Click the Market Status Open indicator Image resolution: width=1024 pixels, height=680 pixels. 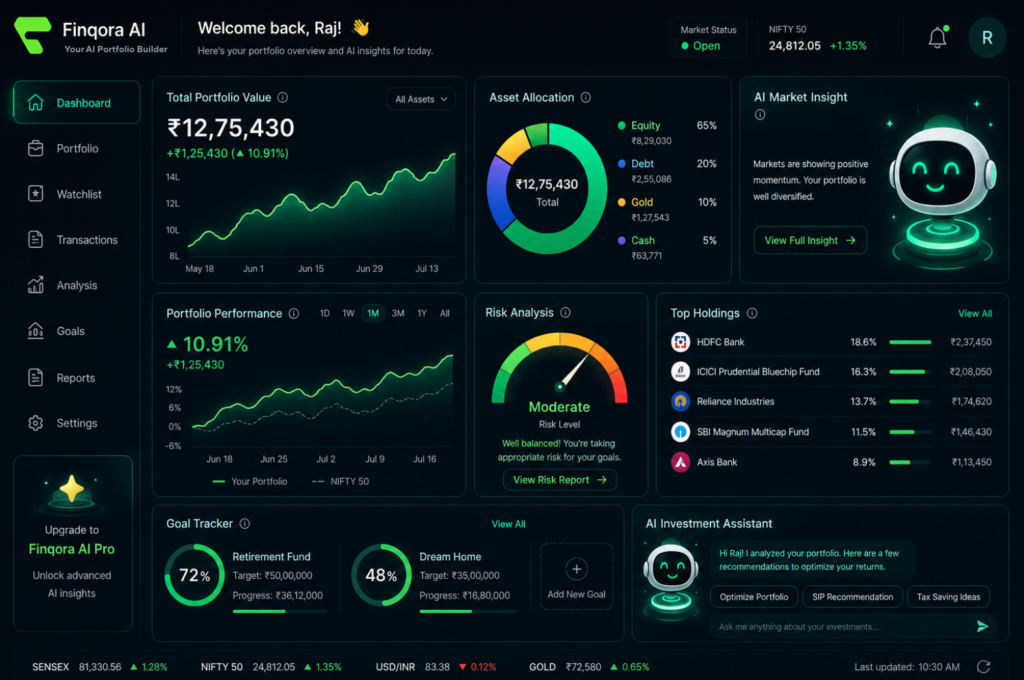point(708,38)
